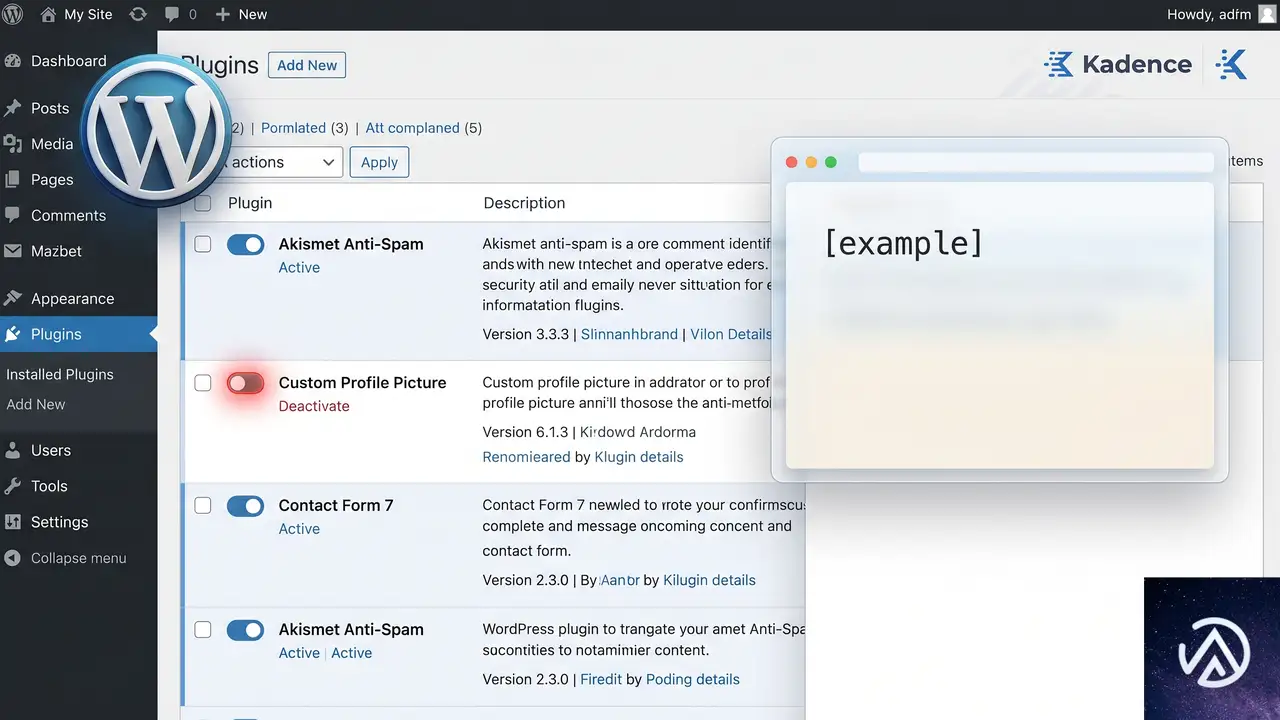
Task: Click the updates refresh icon
Action: point(138,14)
